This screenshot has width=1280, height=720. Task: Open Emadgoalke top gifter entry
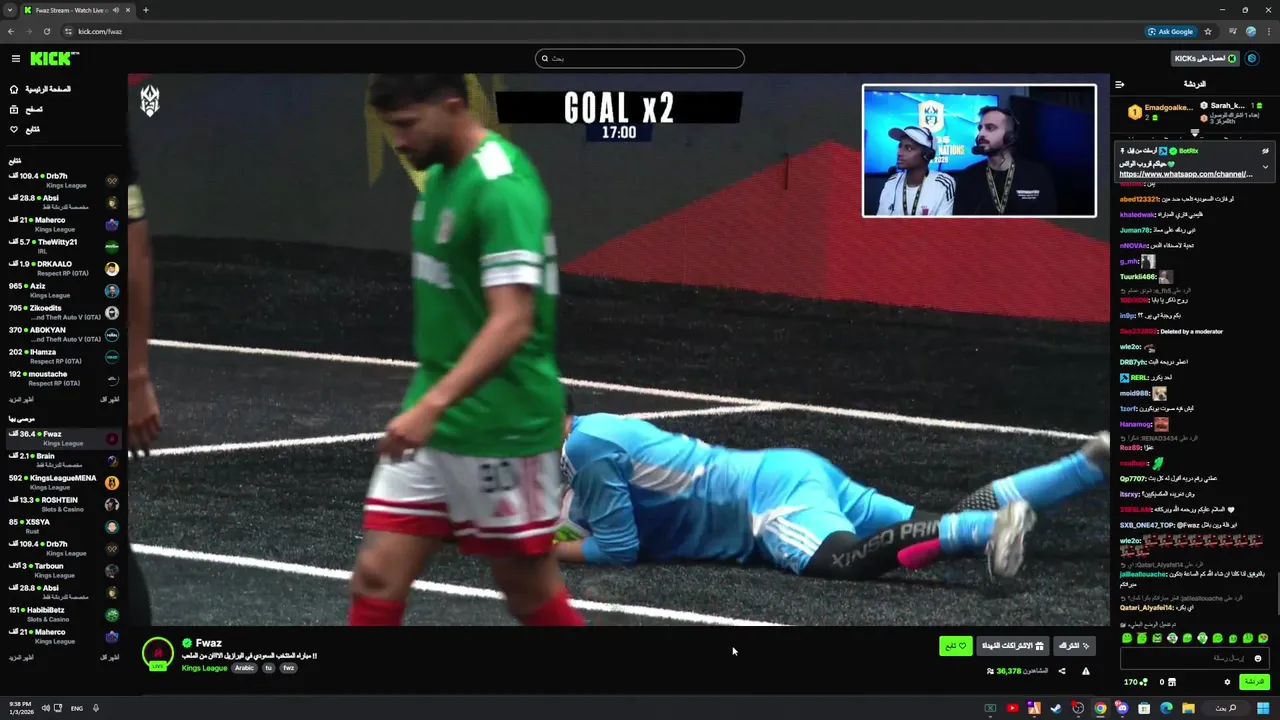[x=1160, y=111]
